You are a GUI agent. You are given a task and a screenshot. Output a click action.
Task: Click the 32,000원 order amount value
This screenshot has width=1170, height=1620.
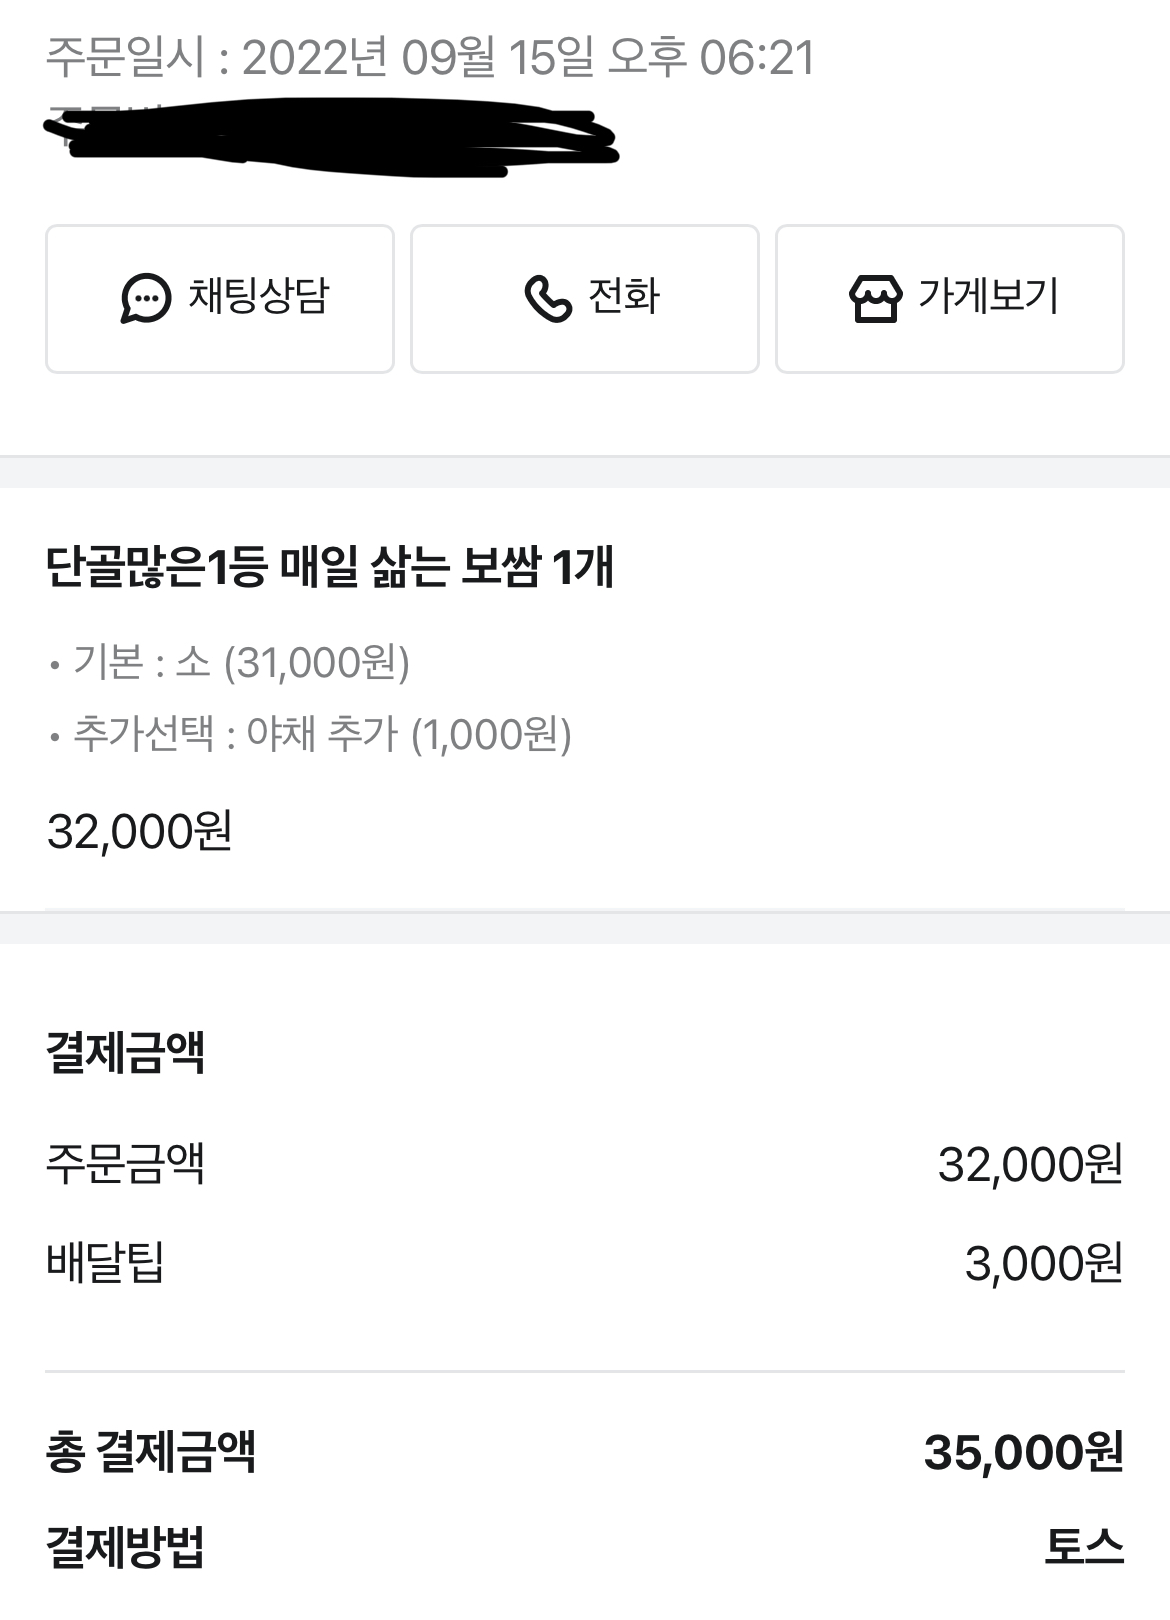click(1031, 1164)
